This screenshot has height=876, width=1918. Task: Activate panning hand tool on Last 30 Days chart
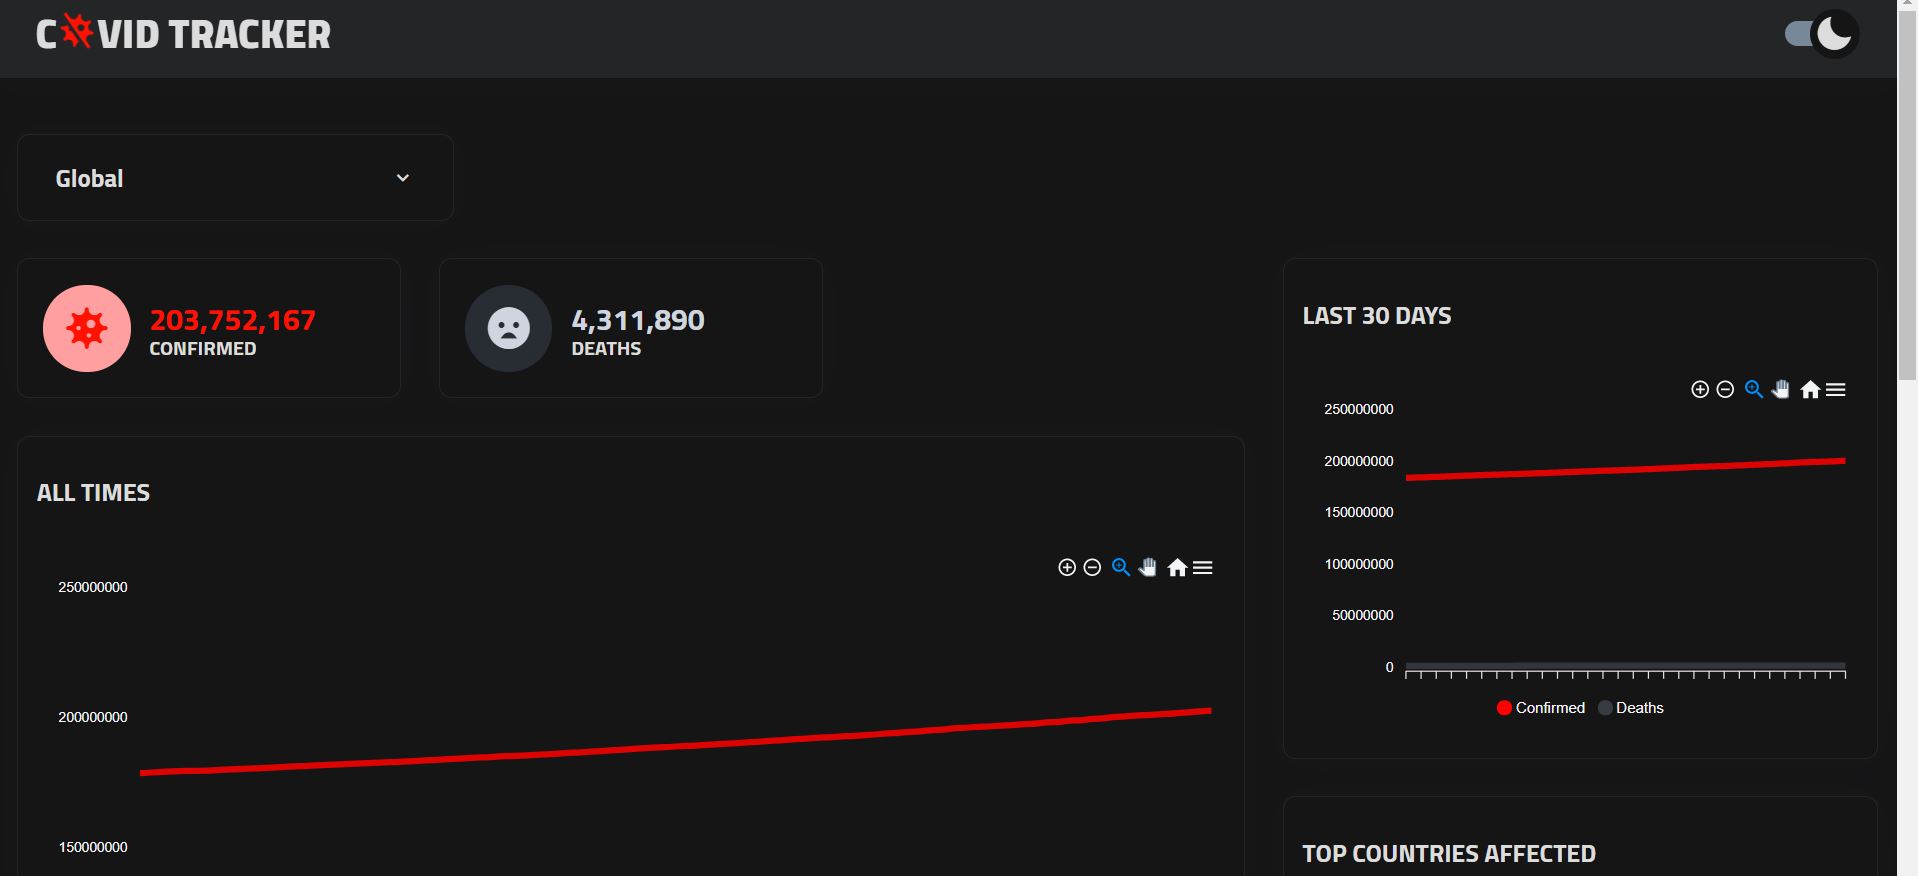(1781, 390)
